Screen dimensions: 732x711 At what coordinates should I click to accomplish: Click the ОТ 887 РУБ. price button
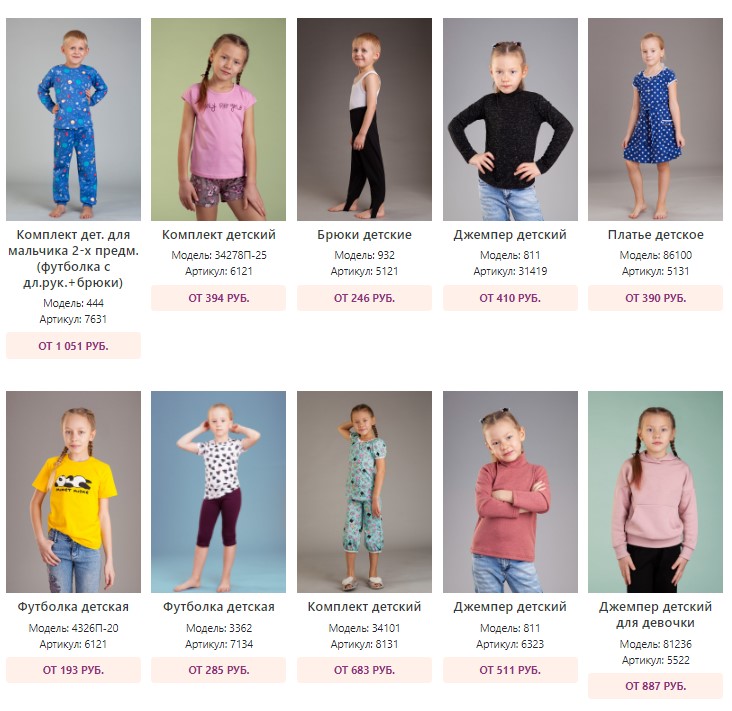[x=655, y=686]
